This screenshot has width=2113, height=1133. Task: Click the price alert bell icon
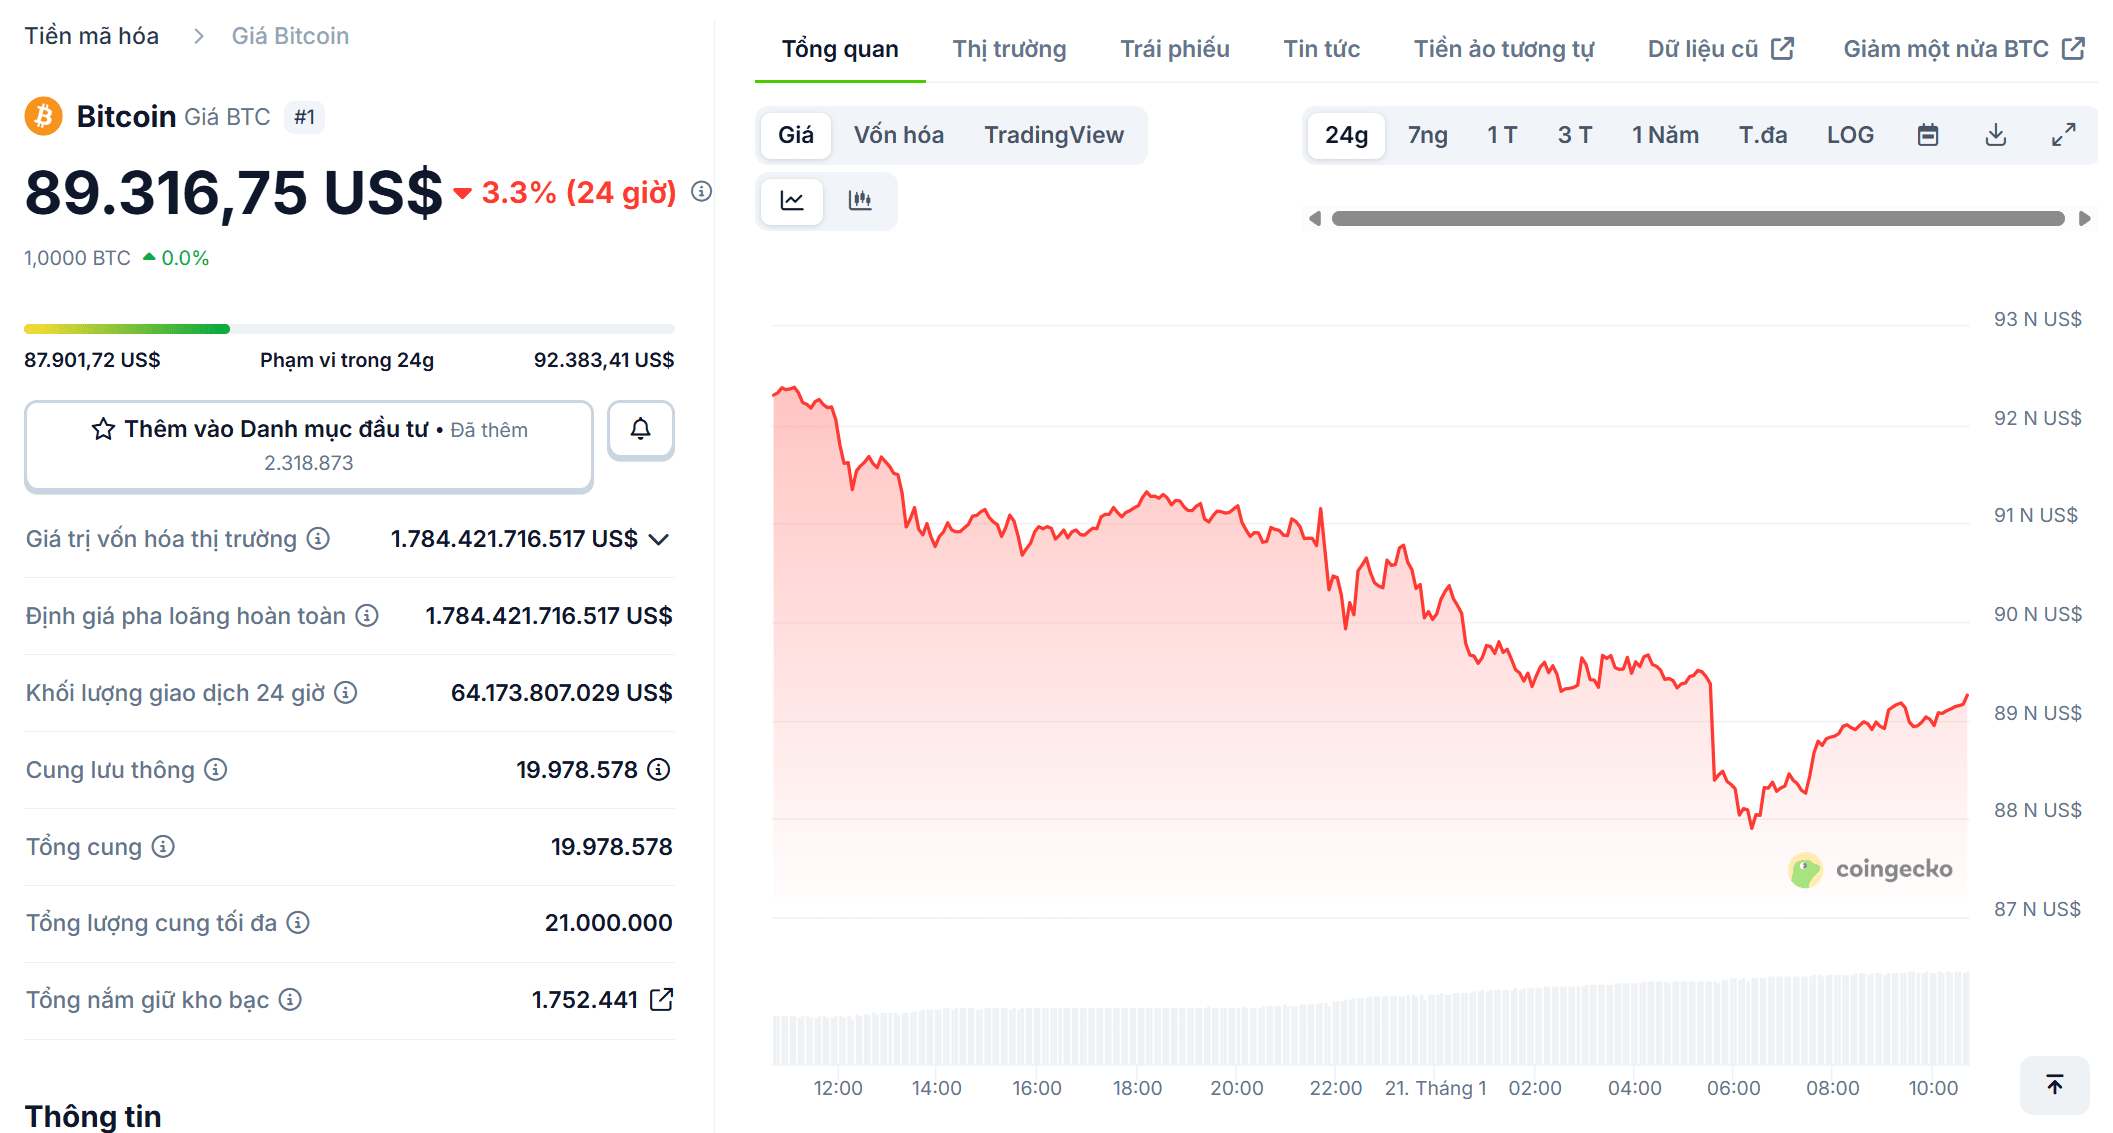641,430
